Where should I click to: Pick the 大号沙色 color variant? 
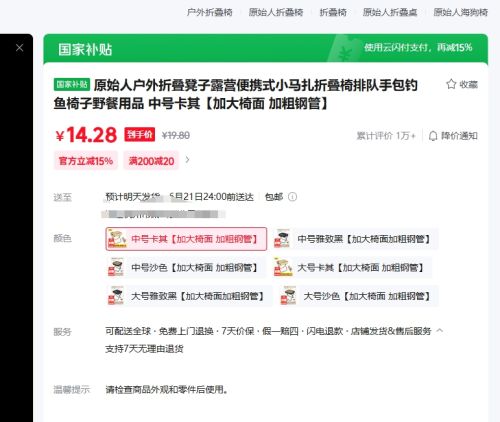pyautogui.click(x=358, y=296)
